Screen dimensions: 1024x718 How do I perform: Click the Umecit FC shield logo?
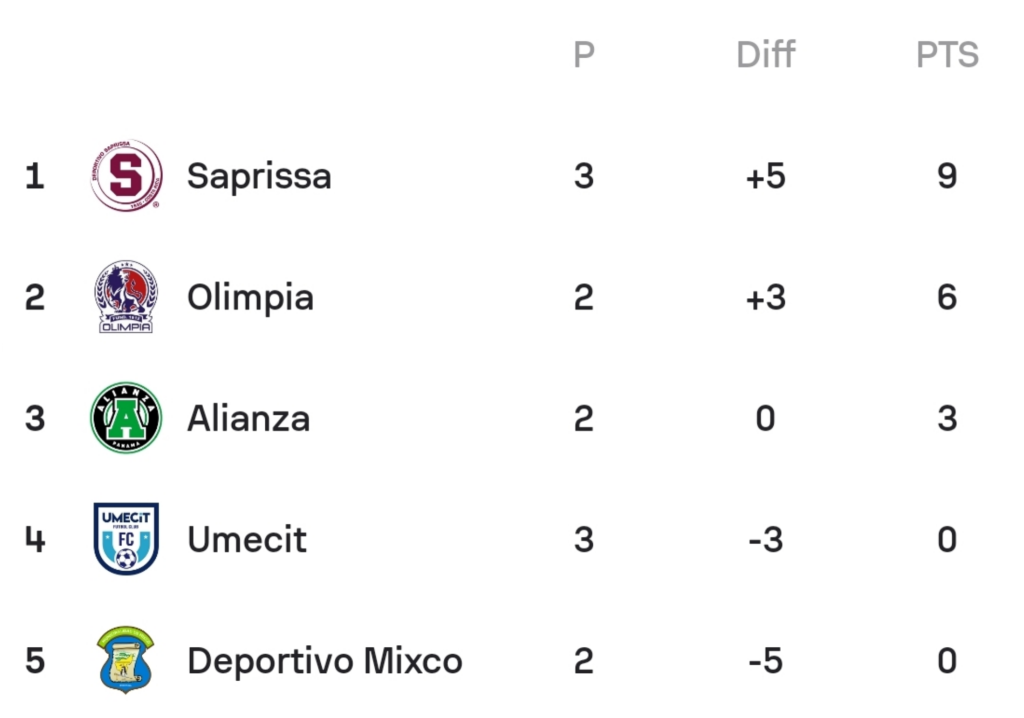pyautogui.click(x=126, y=538)
